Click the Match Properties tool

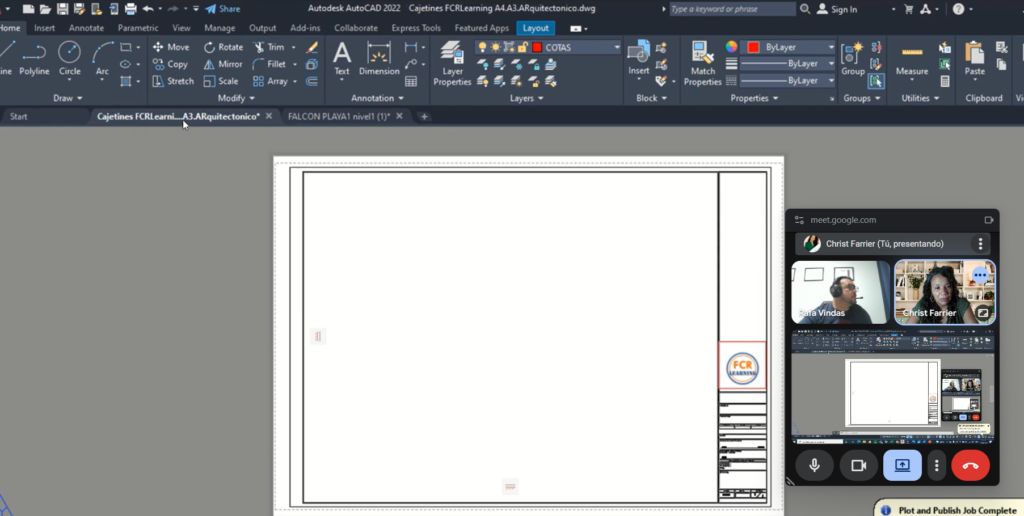703,63
